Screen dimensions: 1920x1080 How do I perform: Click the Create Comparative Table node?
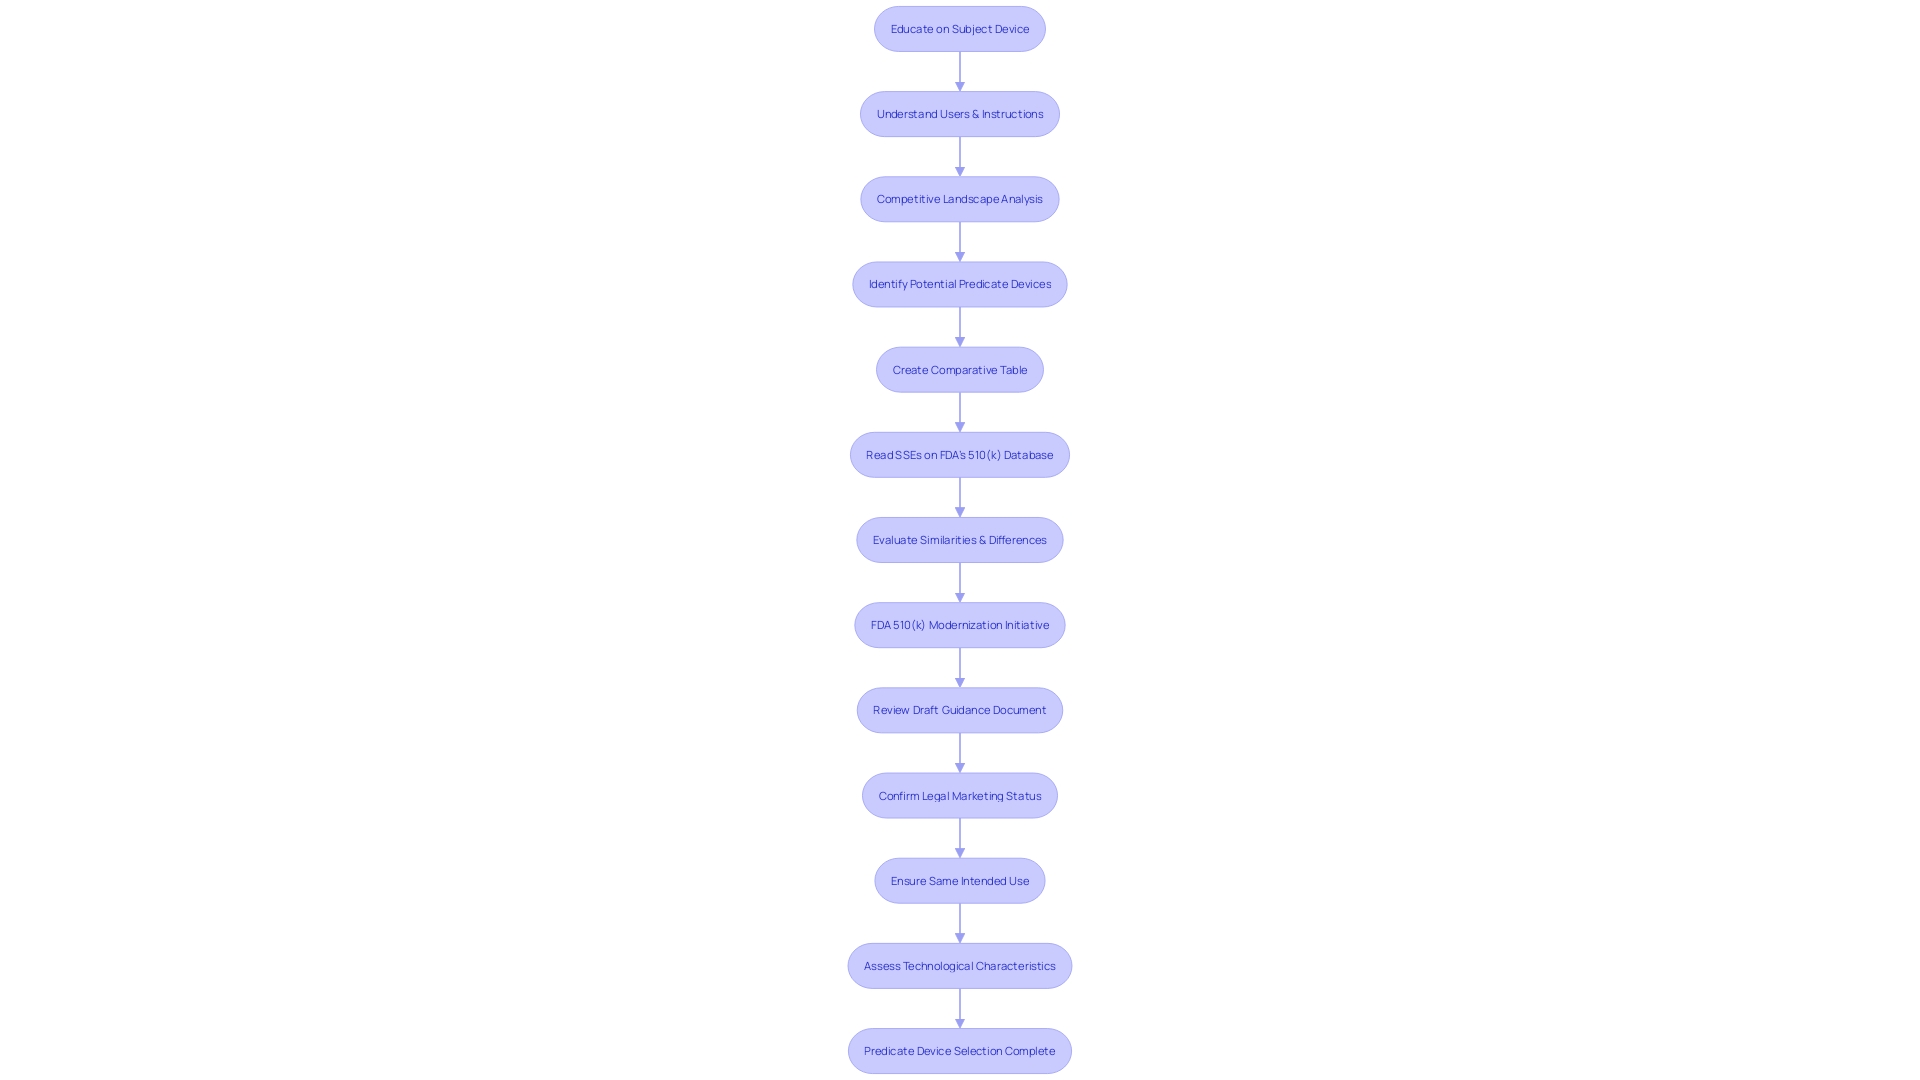point(960,369)
